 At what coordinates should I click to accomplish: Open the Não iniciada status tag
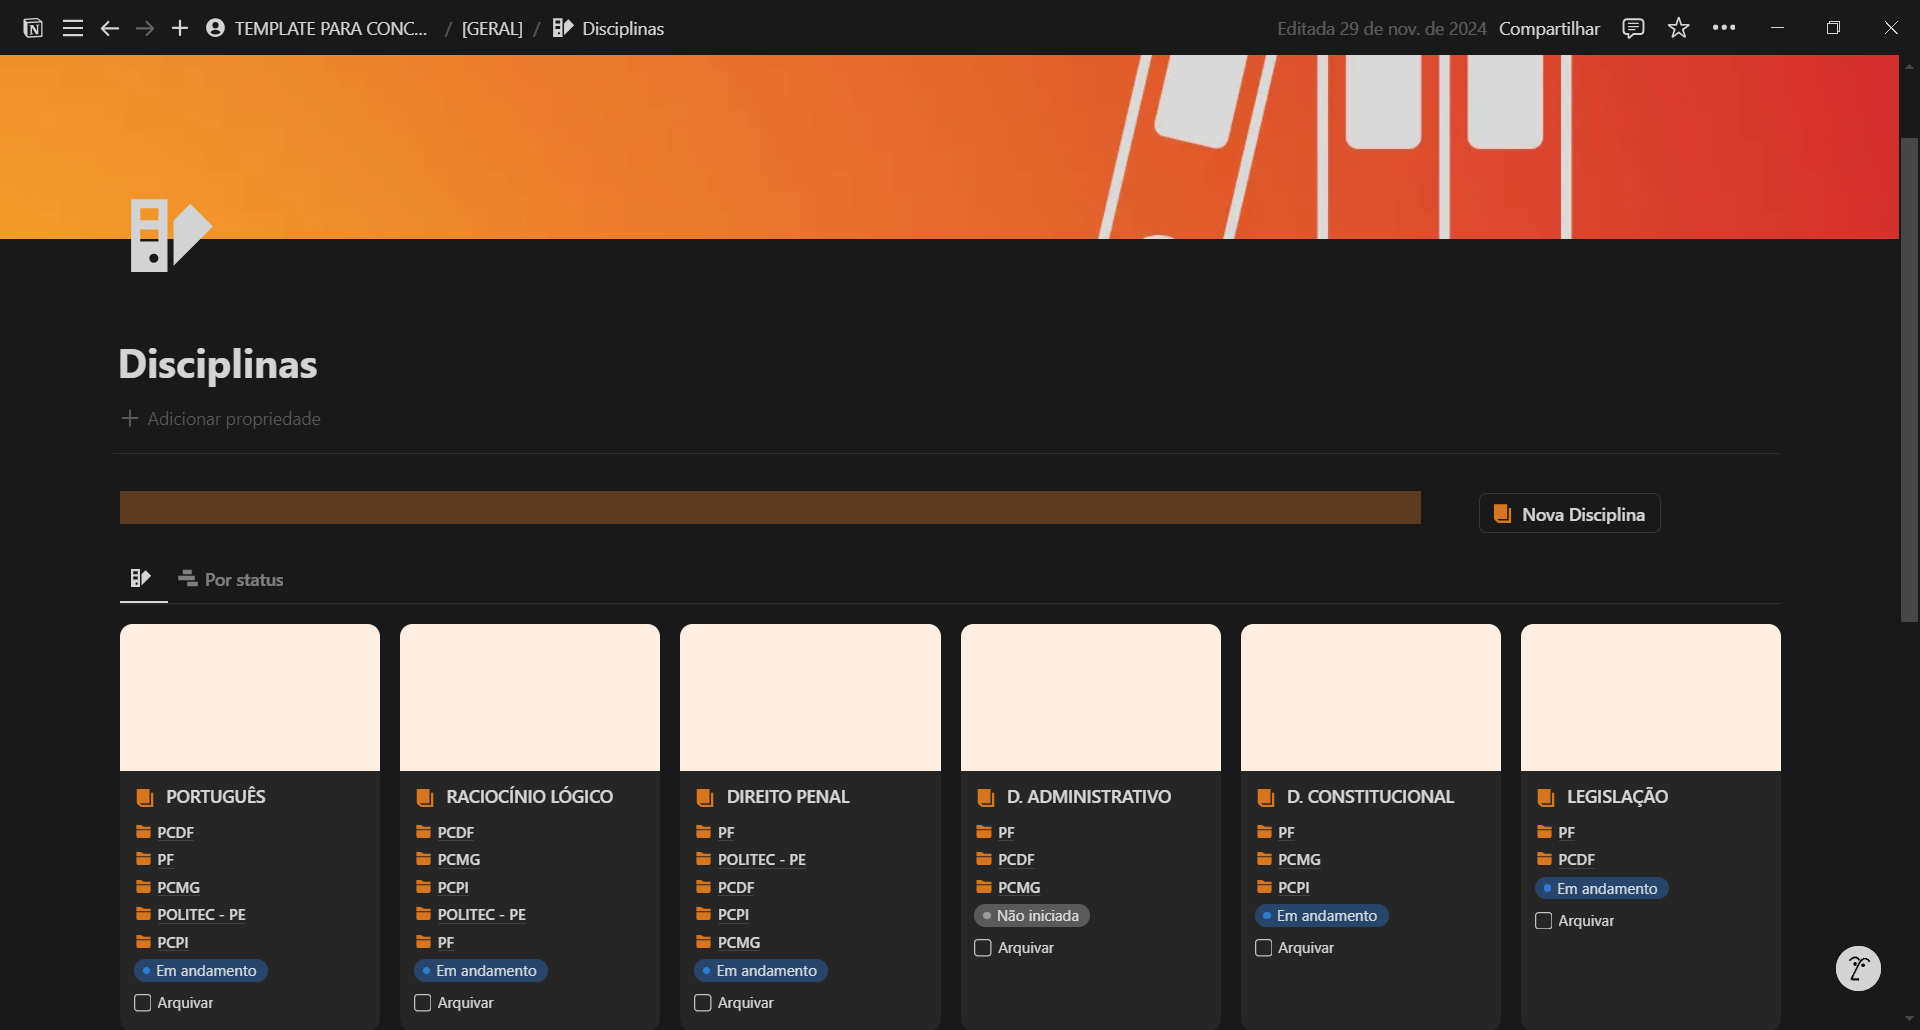[x=1031, y=916]
